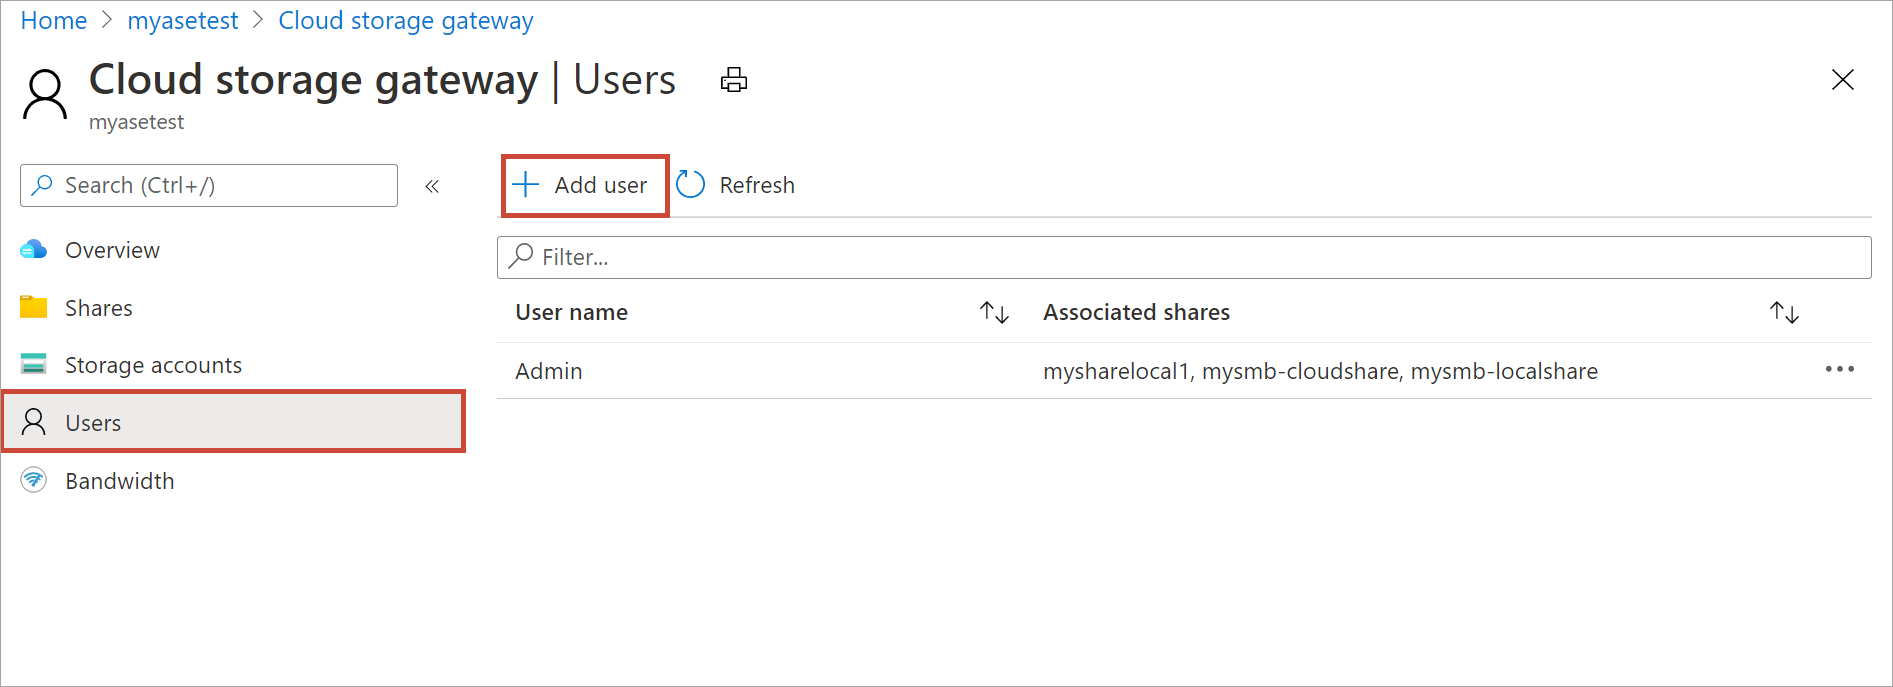The height and width of the screenshot is (687, 1893).
Task: Click the search magnifier icon in sidebar
Action: (x=42, y=185)
